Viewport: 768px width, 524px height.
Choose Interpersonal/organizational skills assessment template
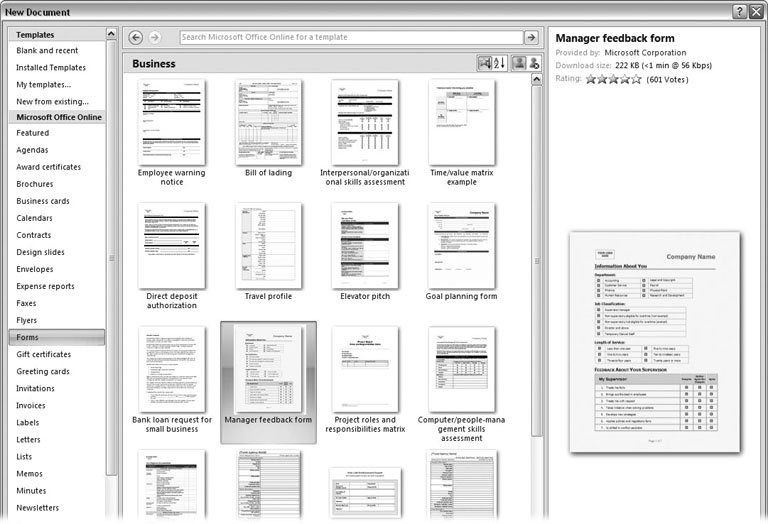(365, 133)
